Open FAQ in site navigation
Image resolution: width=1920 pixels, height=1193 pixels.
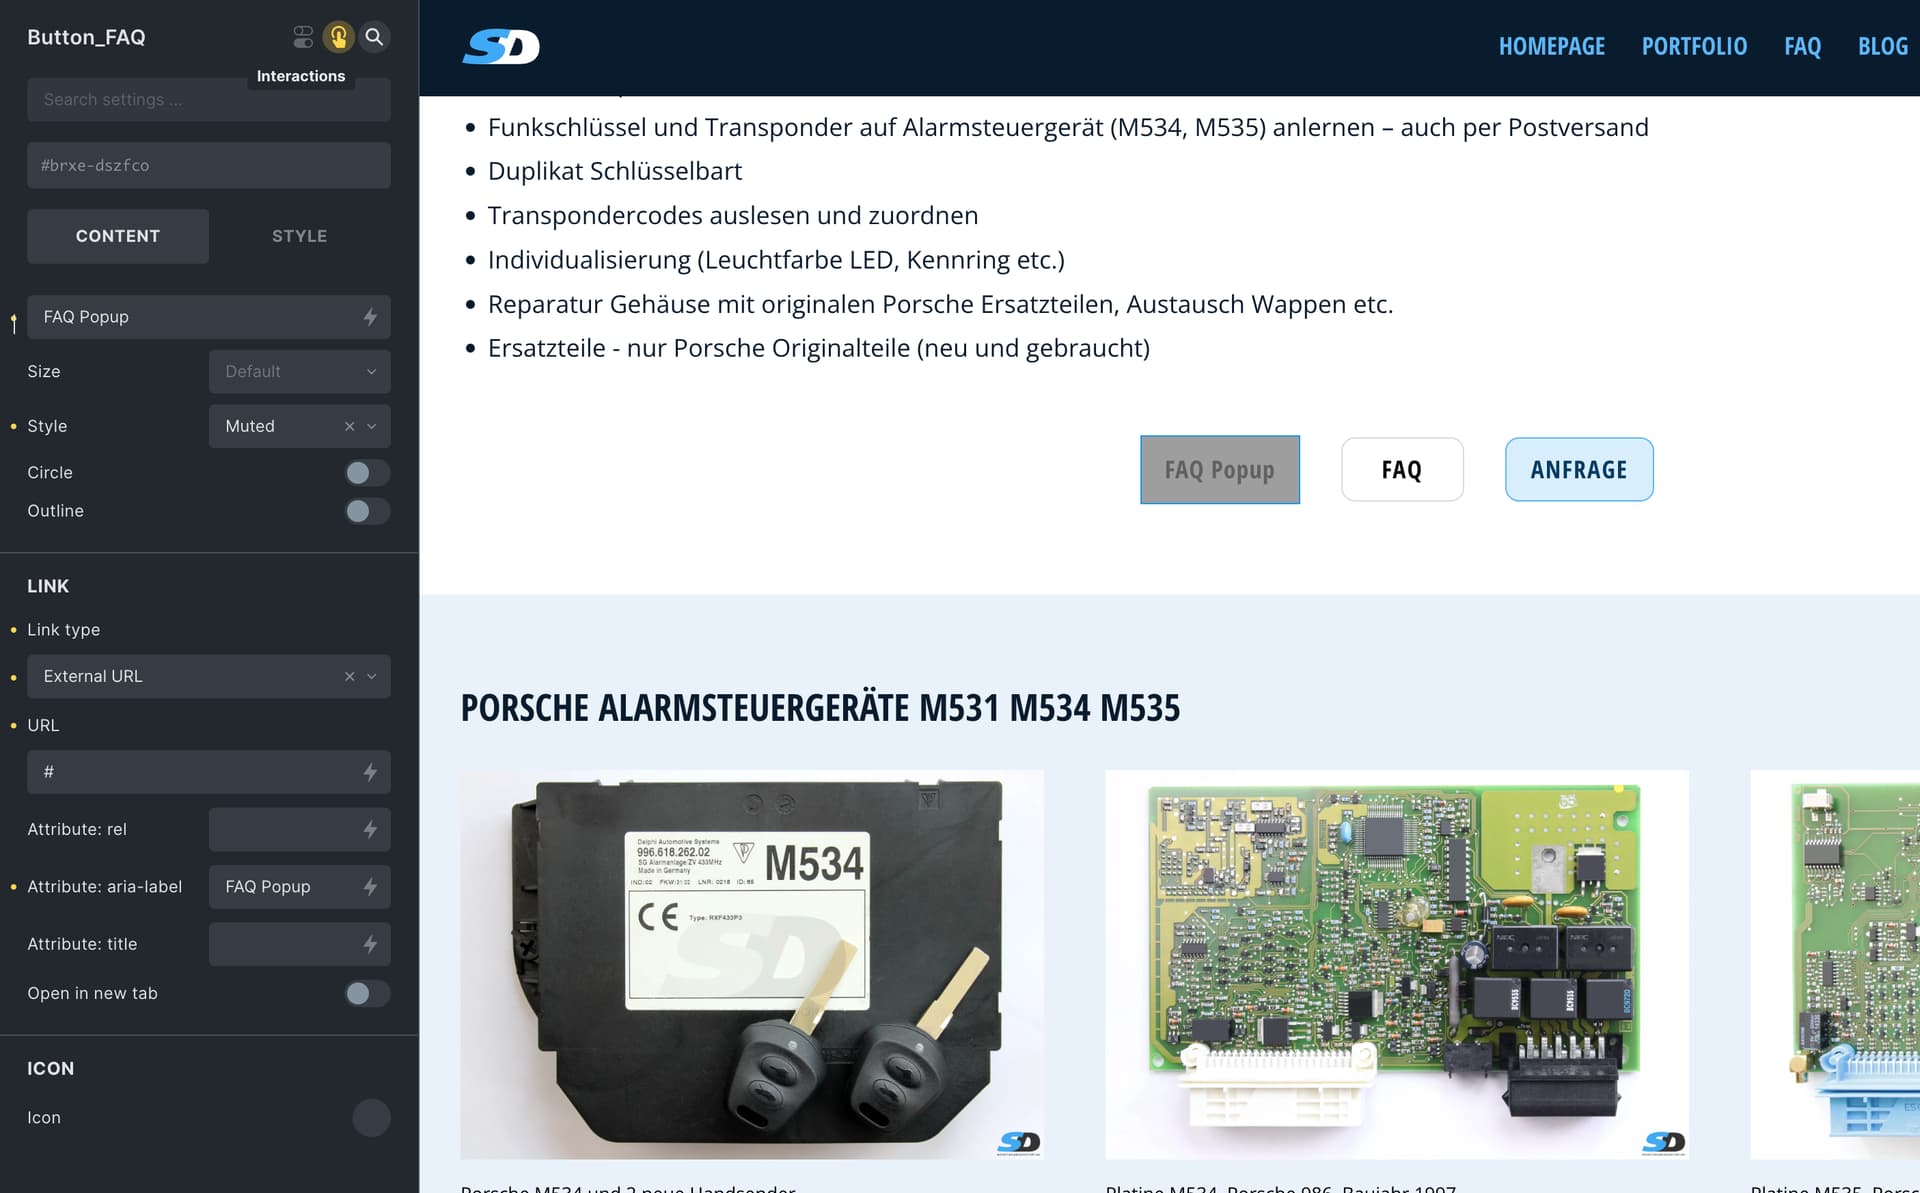[x=1802, y=46]
